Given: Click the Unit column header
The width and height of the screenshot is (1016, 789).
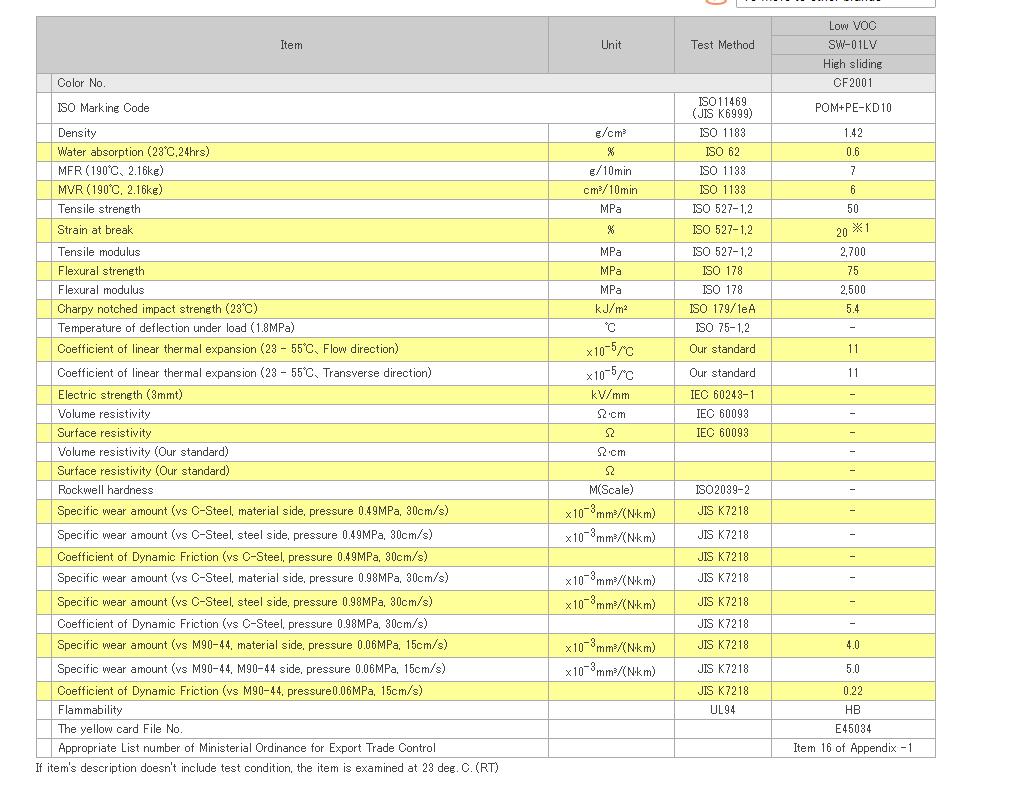Looking at the screenshot, I should tap(611, 45).
